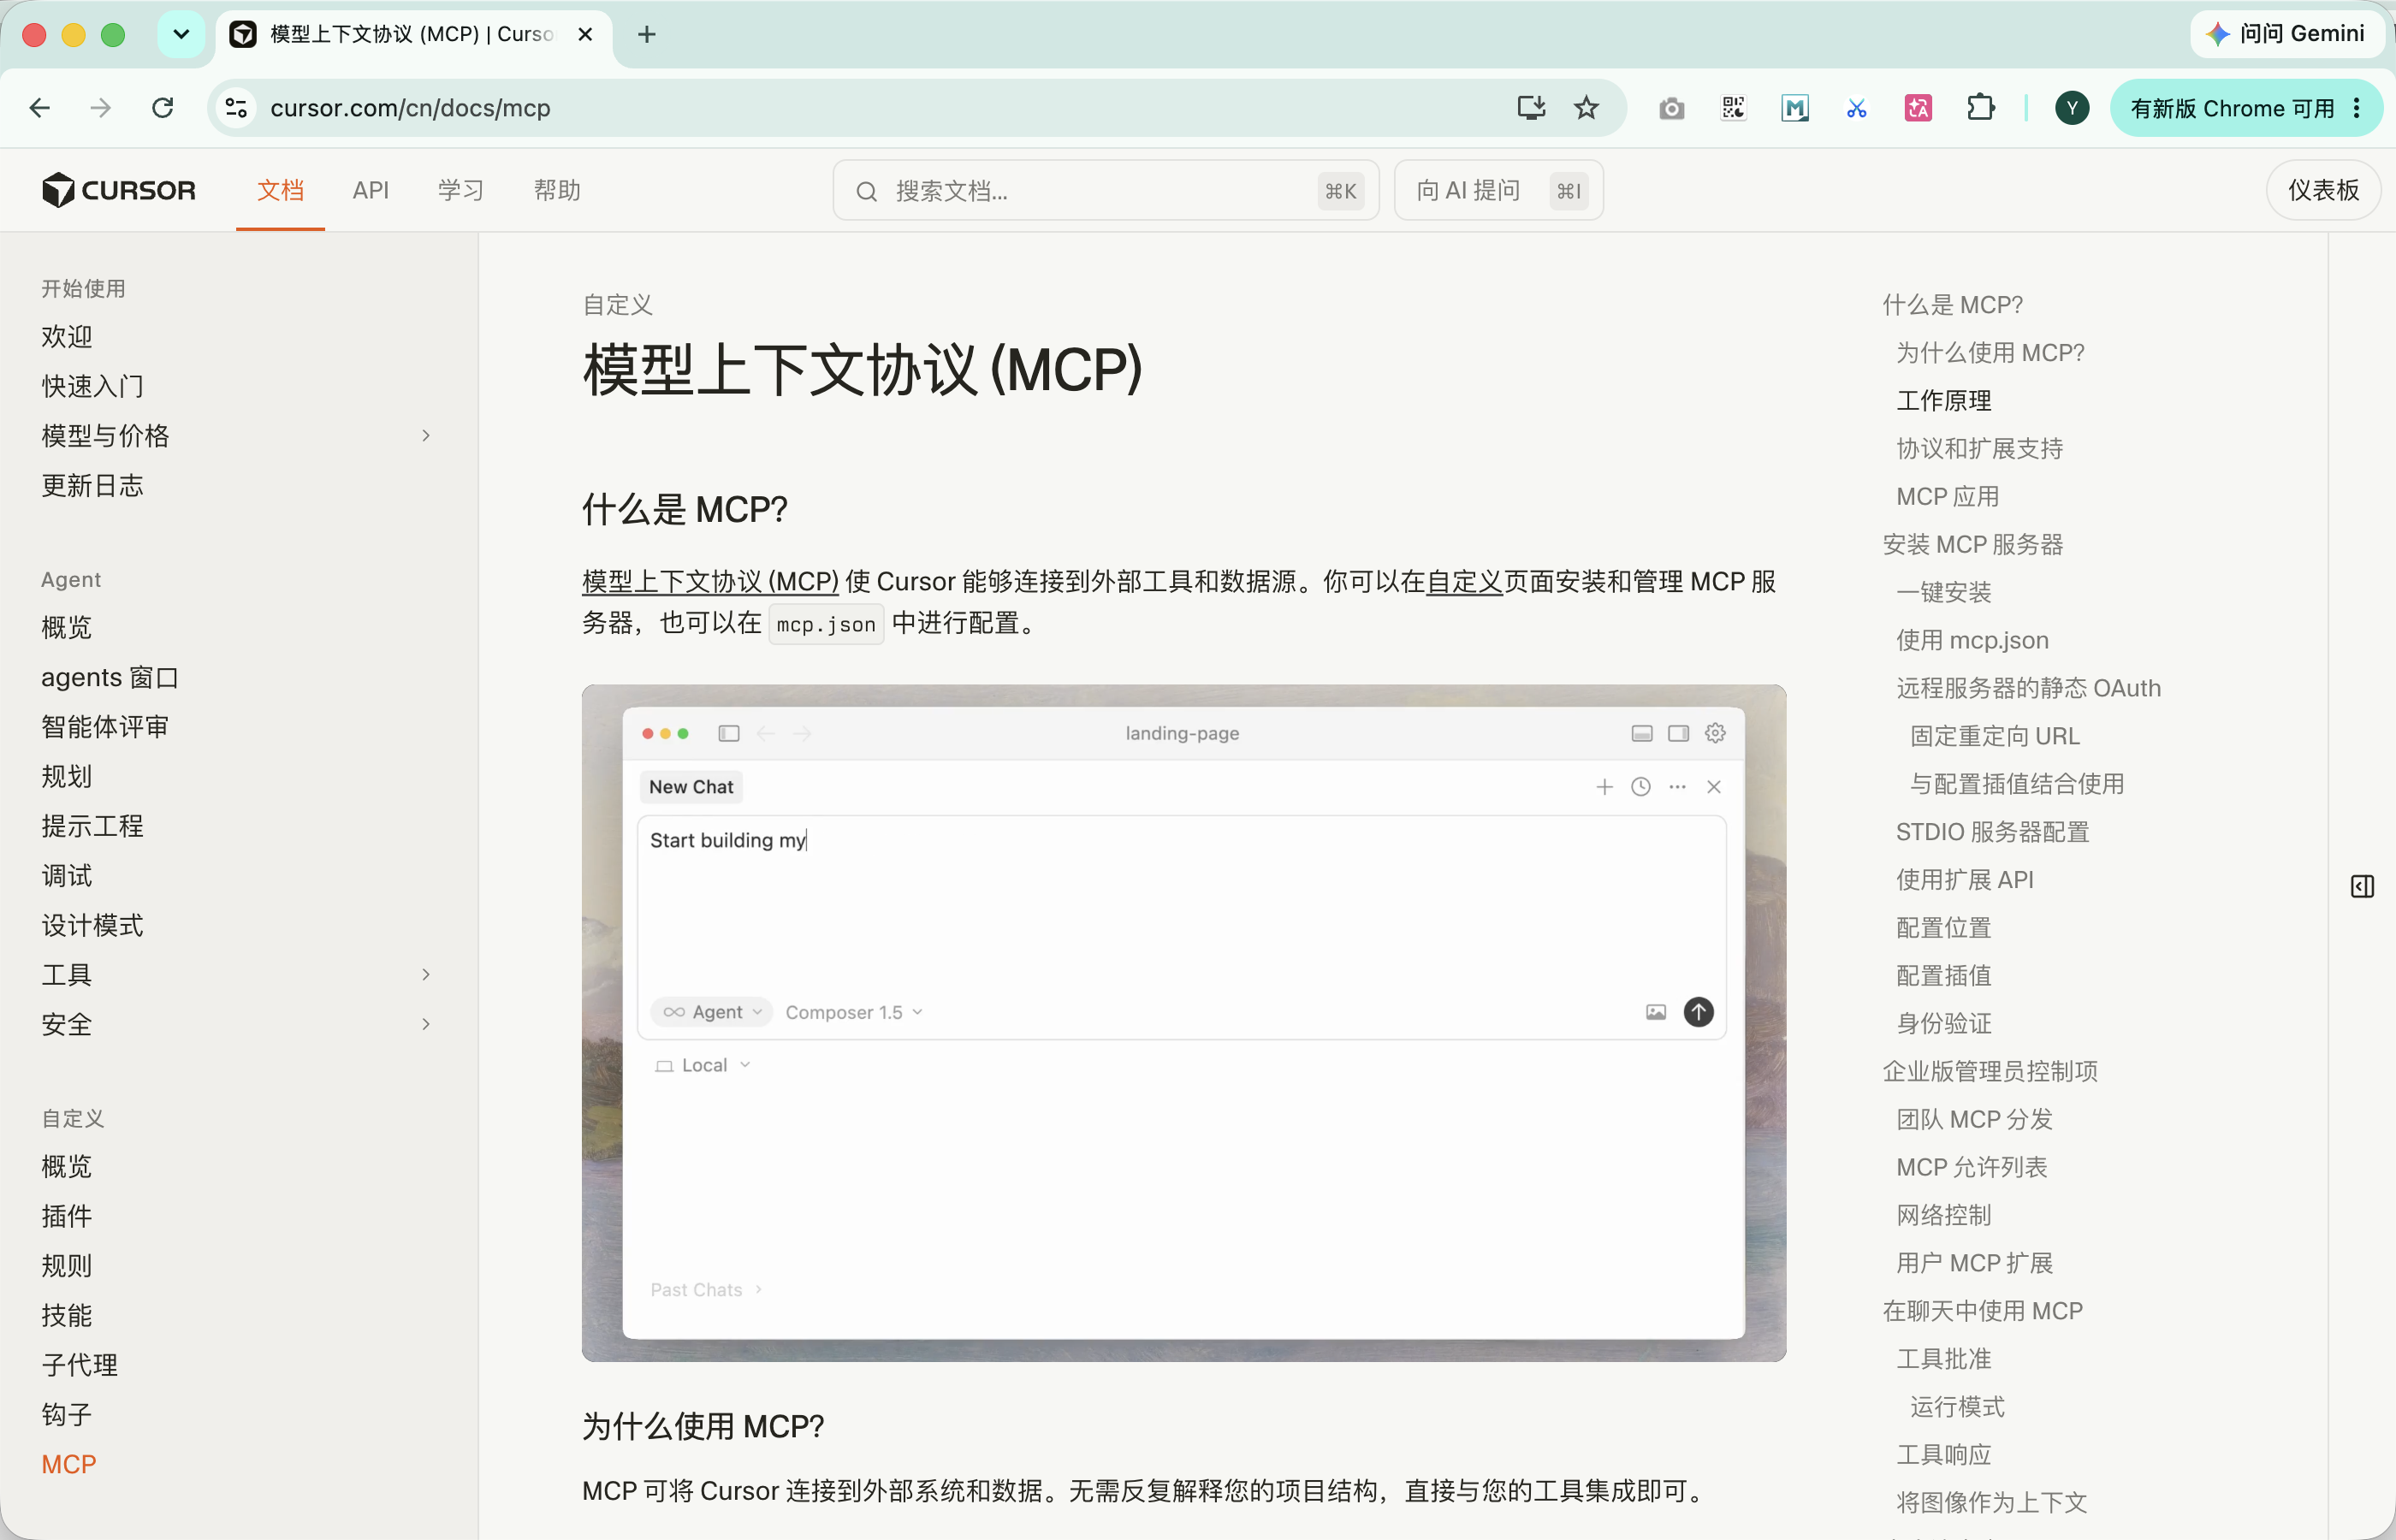The height and width of the screenshot is (1540, 2396).
Task: Click the 仪表板 button
Action: tap(2322, 190)
